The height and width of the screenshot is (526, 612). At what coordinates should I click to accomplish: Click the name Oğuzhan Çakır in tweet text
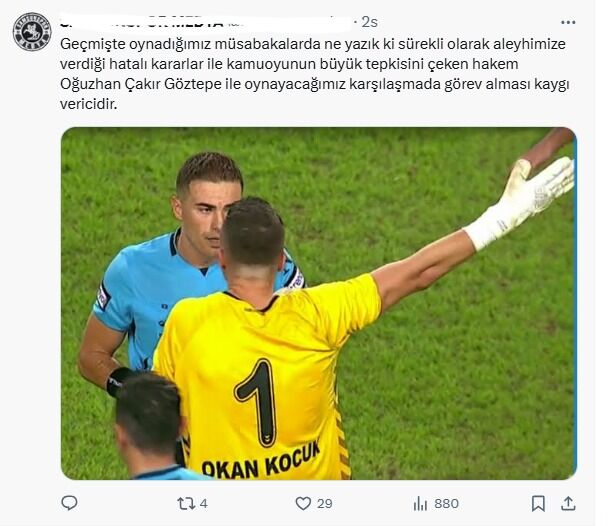[x=110, y=84]
